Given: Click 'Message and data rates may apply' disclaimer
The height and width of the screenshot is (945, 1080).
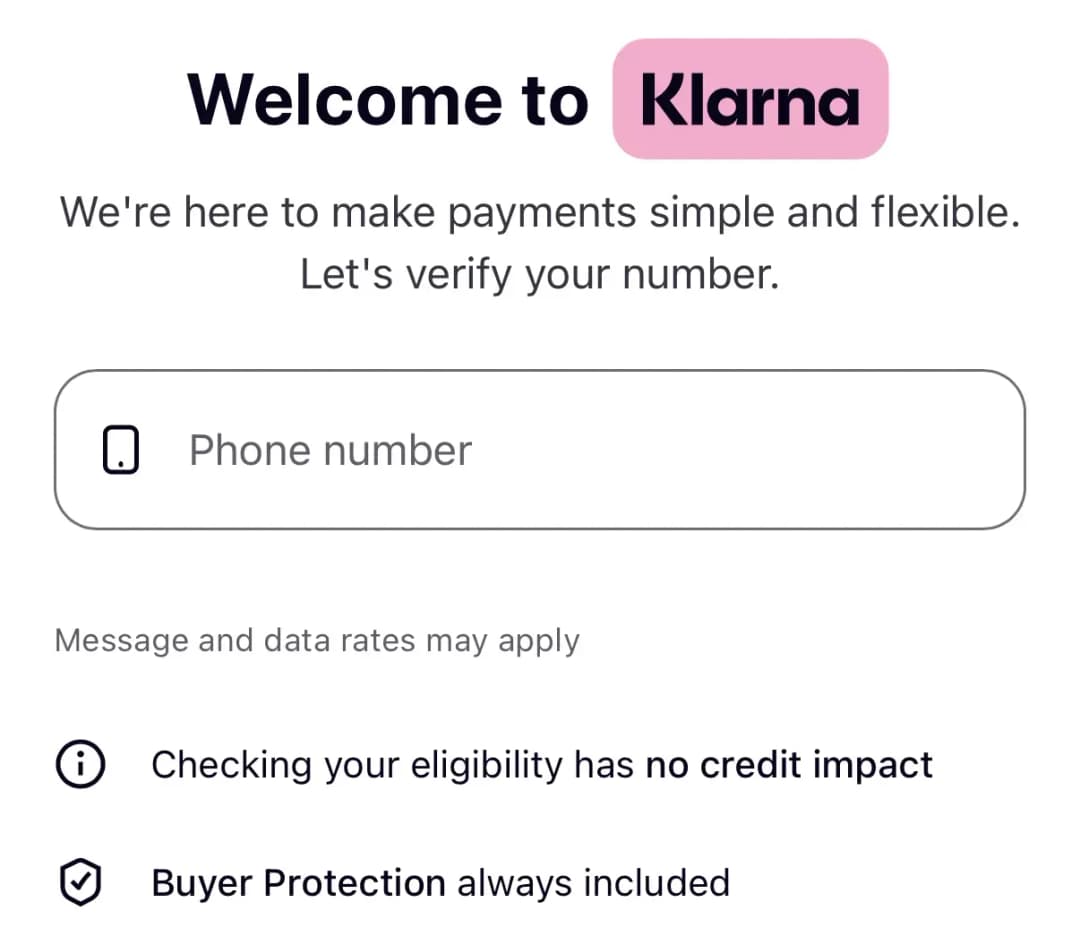Looking at the screenshot, I should [x=318, y=640].
